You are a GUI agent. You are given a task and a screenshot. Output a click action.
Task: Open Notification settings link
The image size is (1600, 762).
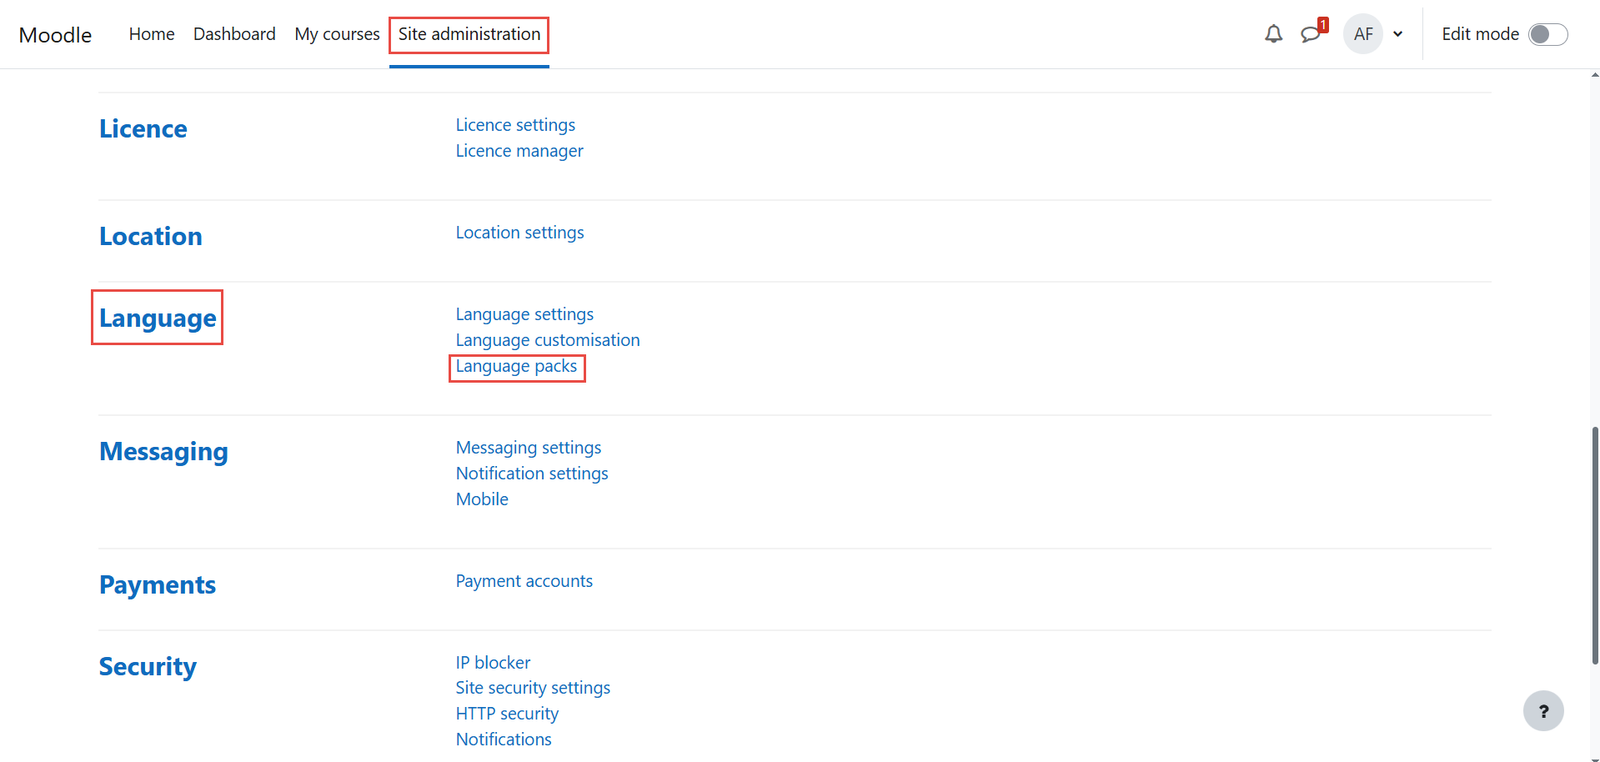point(531,473)
